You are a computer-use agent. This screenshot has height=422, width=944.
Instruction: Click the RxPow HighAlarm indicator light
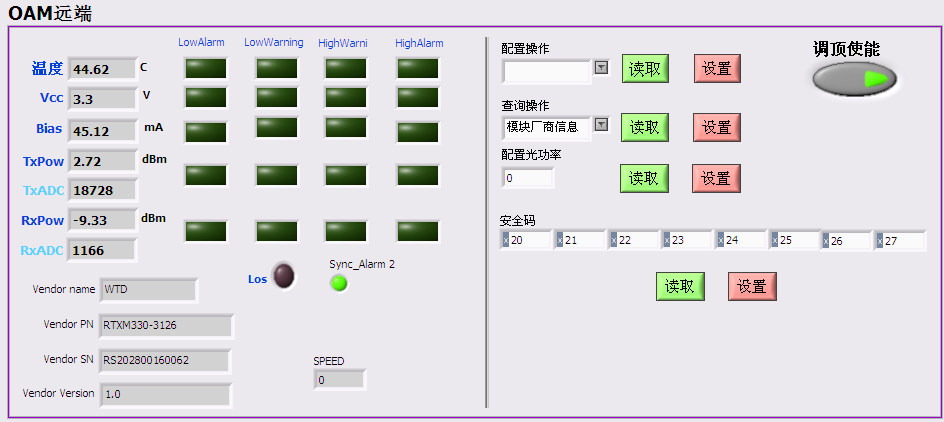[418, 231]
